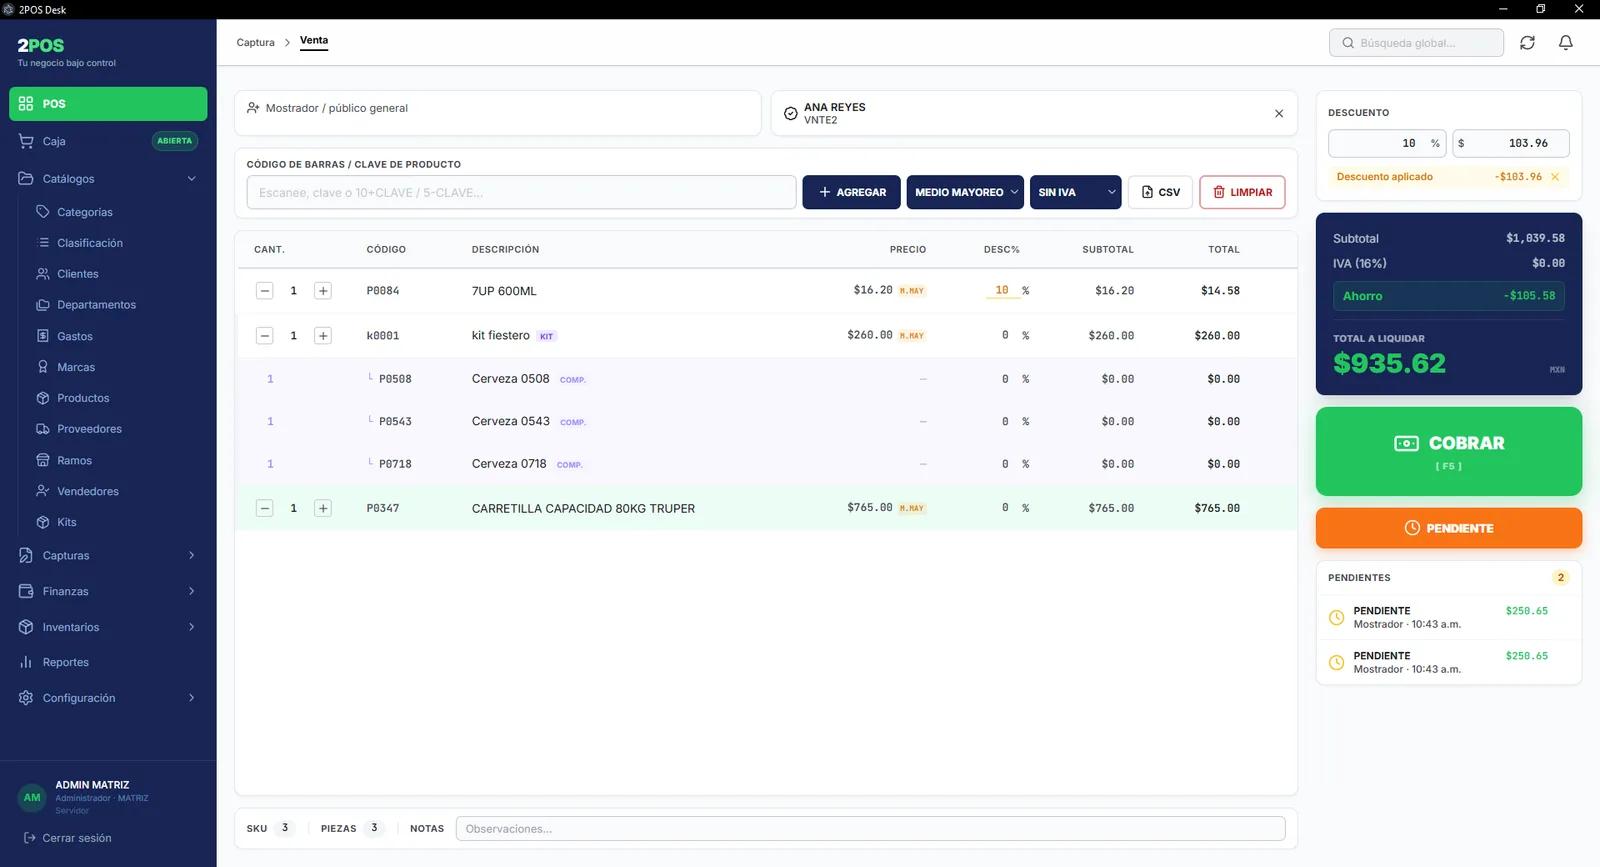Decrease quantity of kit fiestero
Screen dimensions: 1600x867
point(265,336)
